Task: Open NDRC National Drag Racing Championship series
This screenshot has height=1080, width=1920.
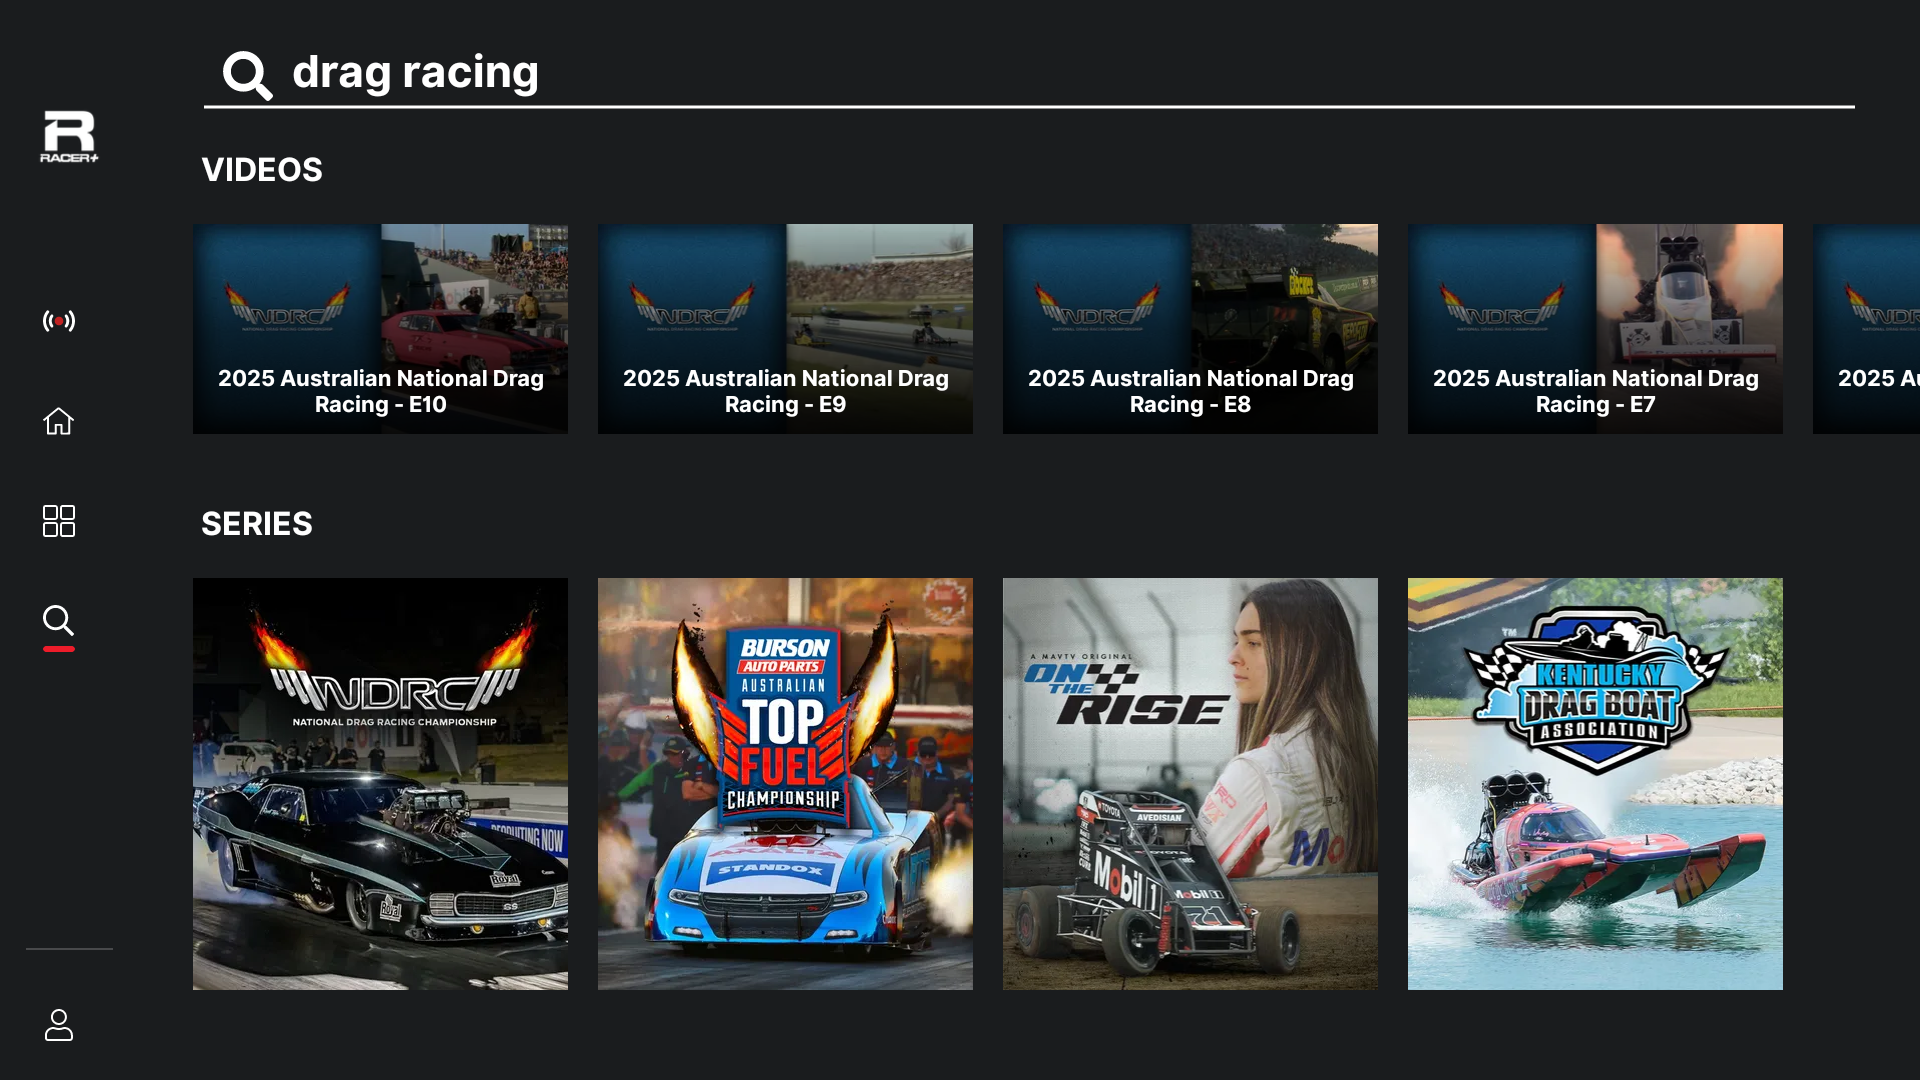Action: pos(380,784)
